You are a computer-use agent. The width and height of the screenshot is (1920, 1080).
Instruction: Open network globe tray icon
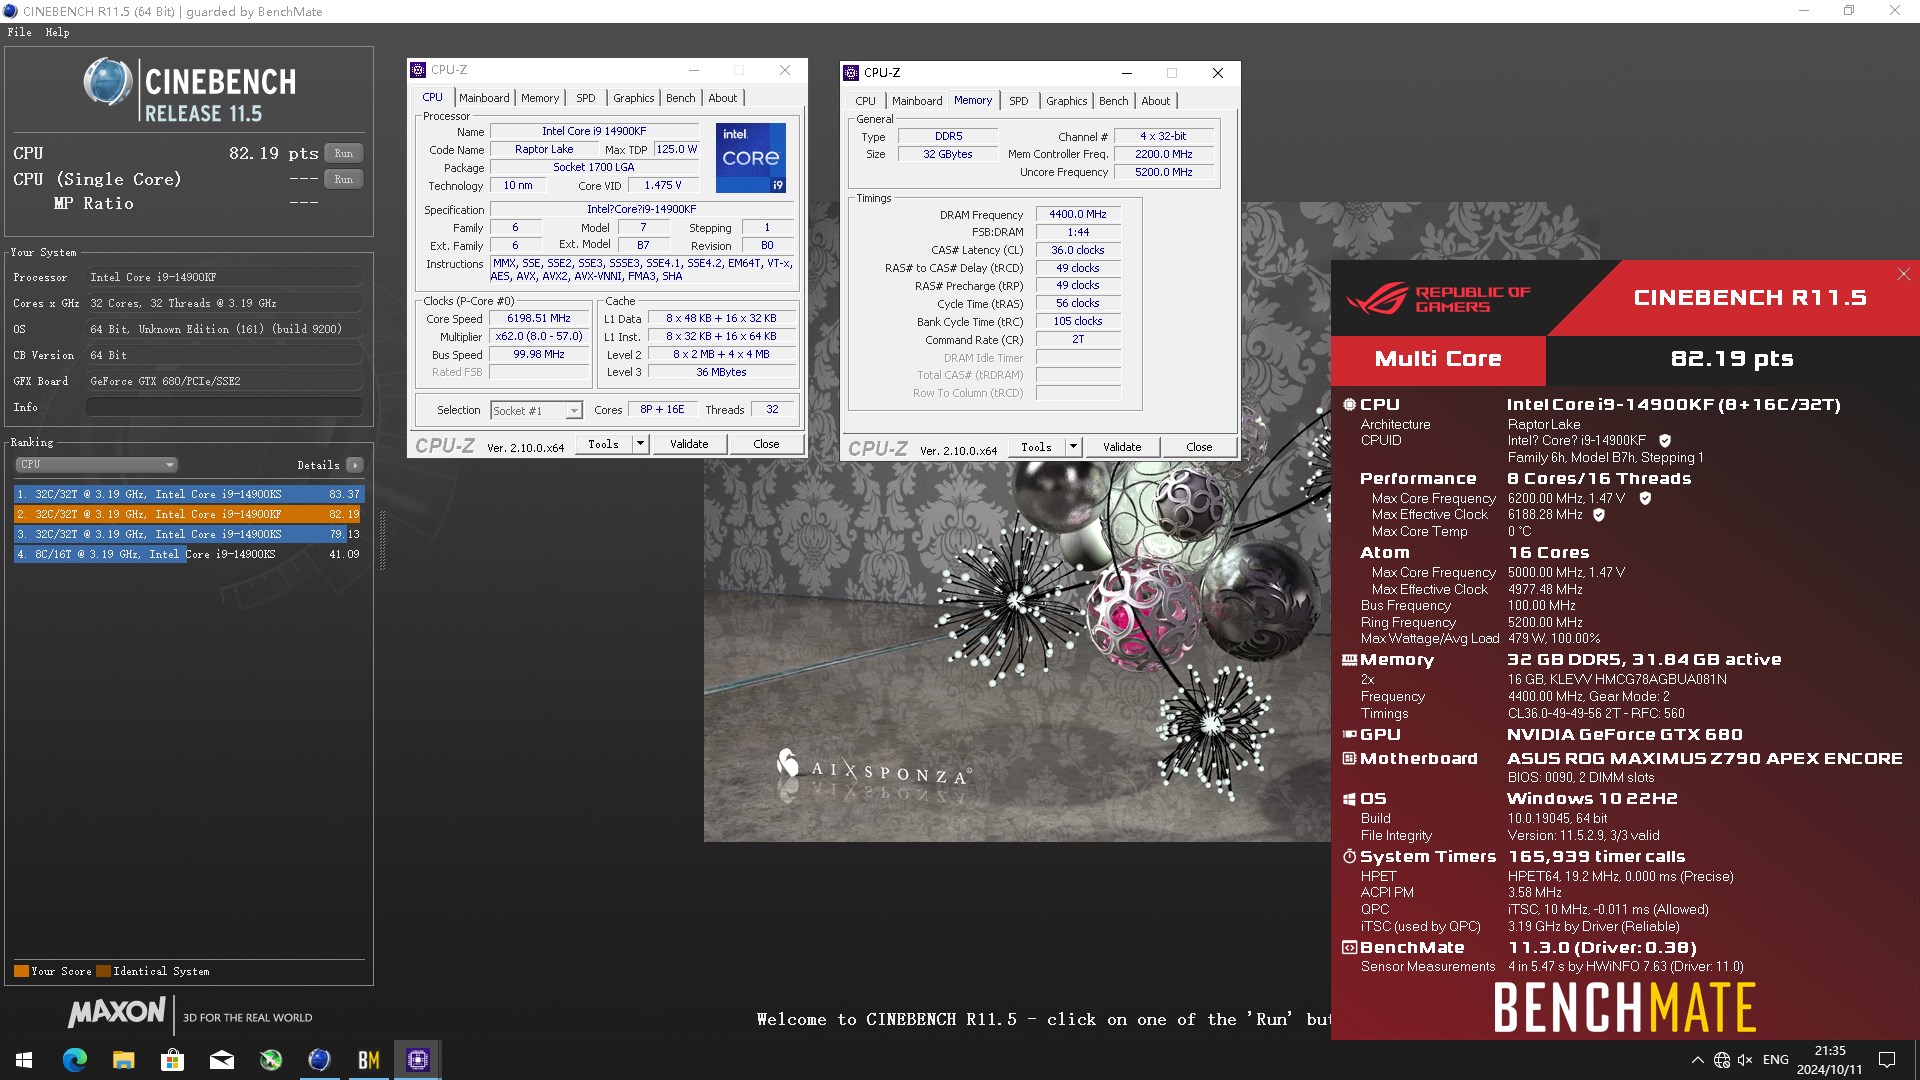click(1721, 1060)
